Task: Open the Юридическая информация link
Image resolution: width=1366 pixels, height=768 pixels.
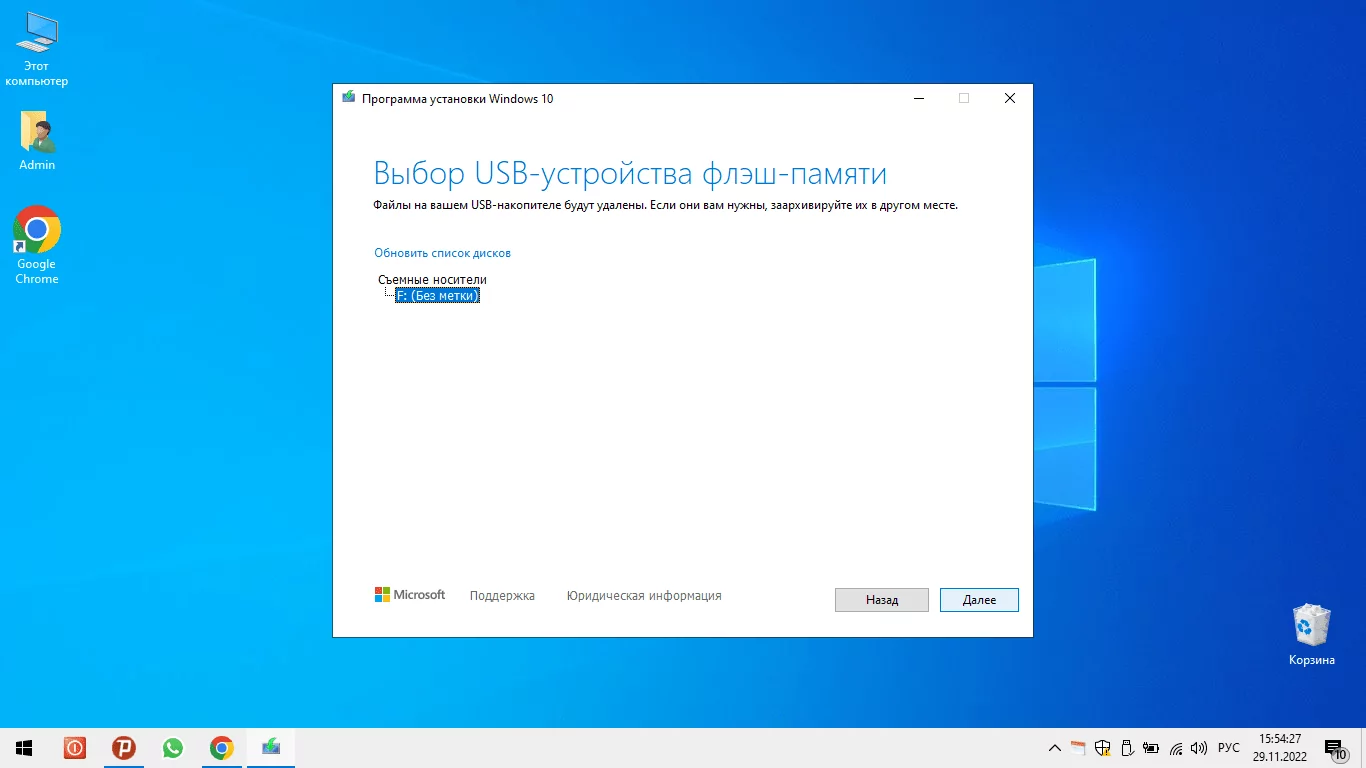Action: (643, 596)
